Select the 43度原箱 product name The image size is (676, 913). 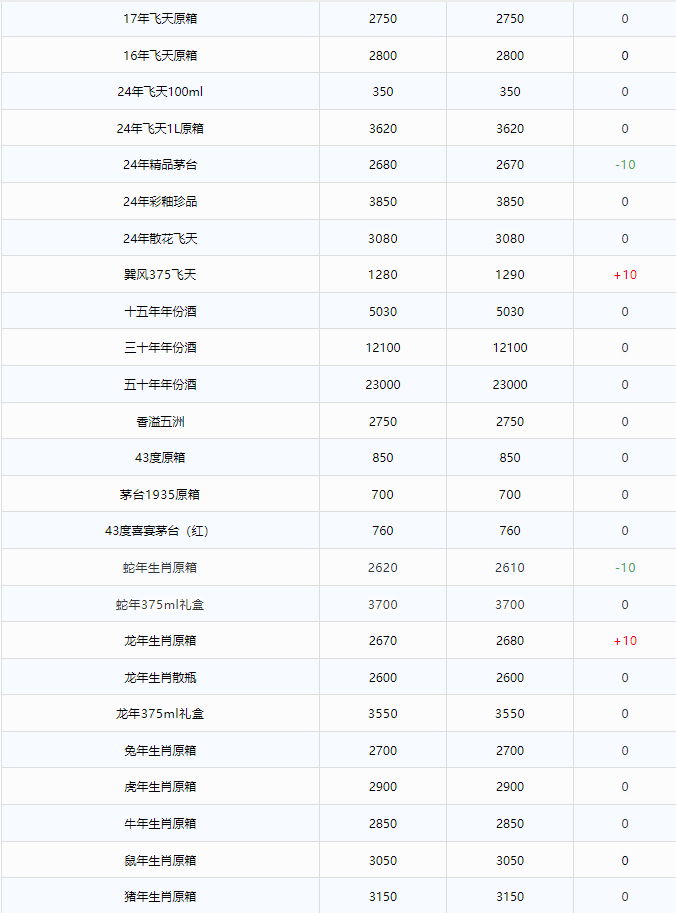(x=160, y=458)
